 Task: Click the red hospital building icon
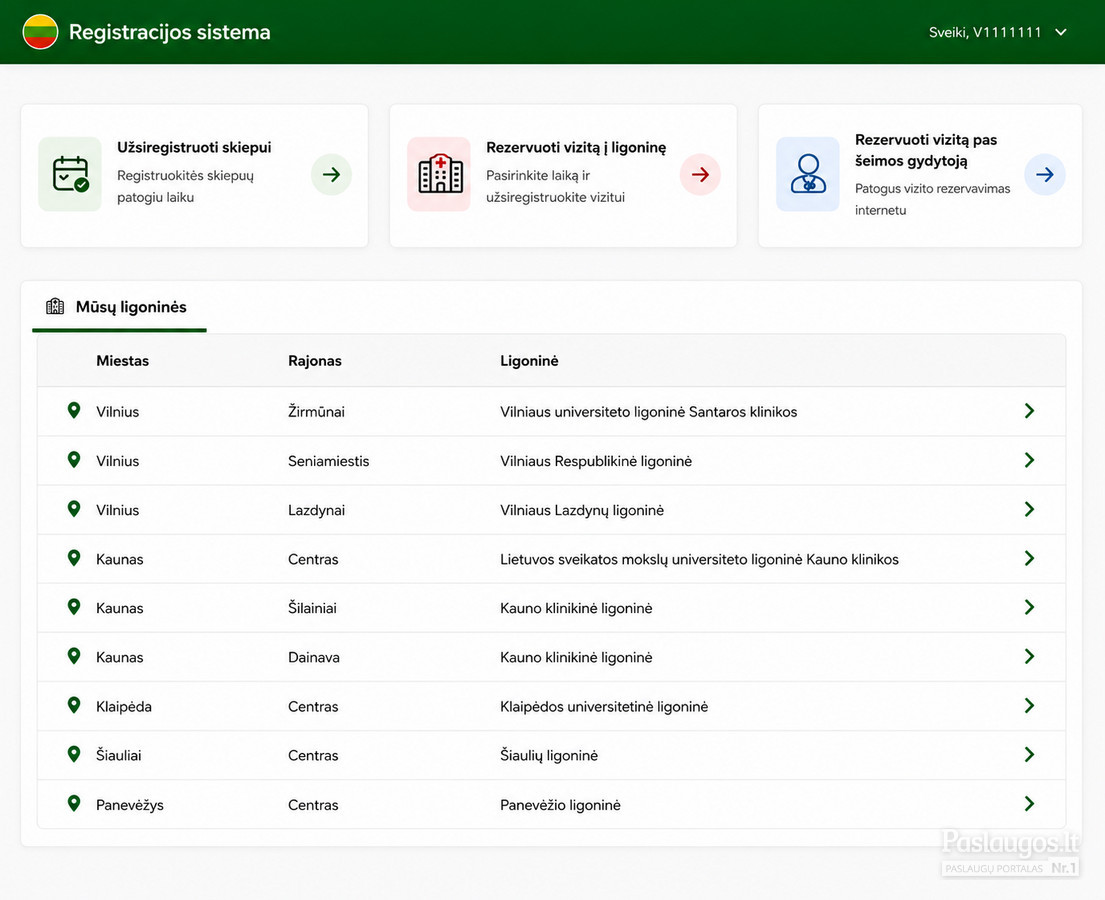coord(439,174)
